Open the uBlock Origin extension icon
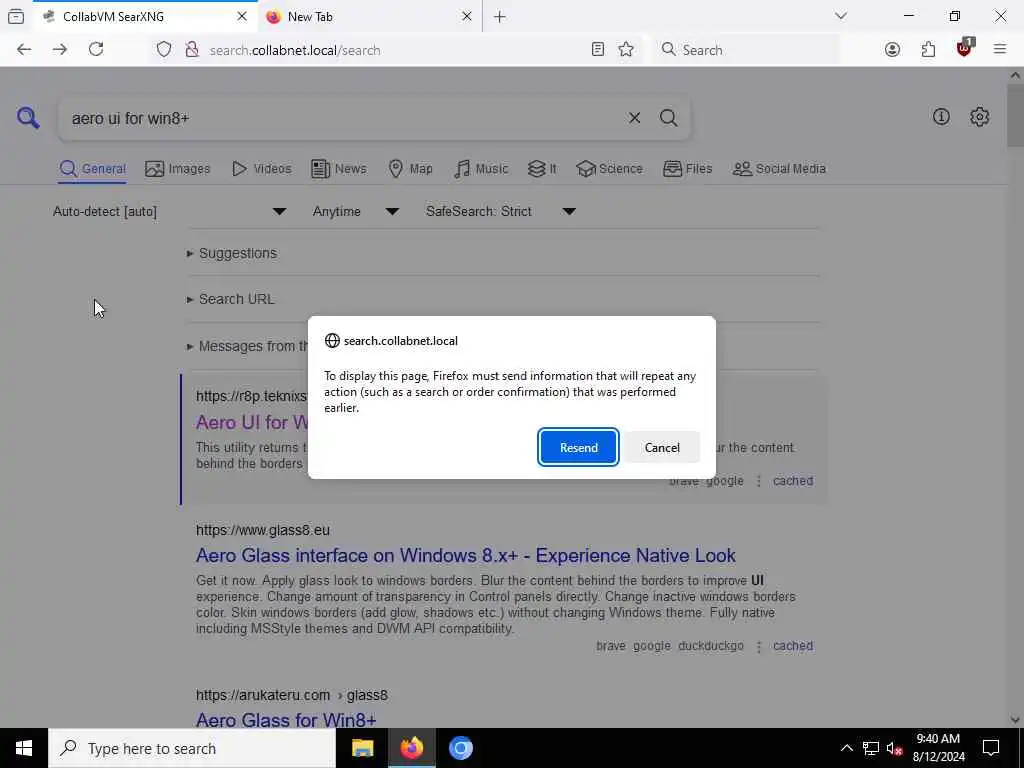The image size is (1024, 768). (964, 48)
